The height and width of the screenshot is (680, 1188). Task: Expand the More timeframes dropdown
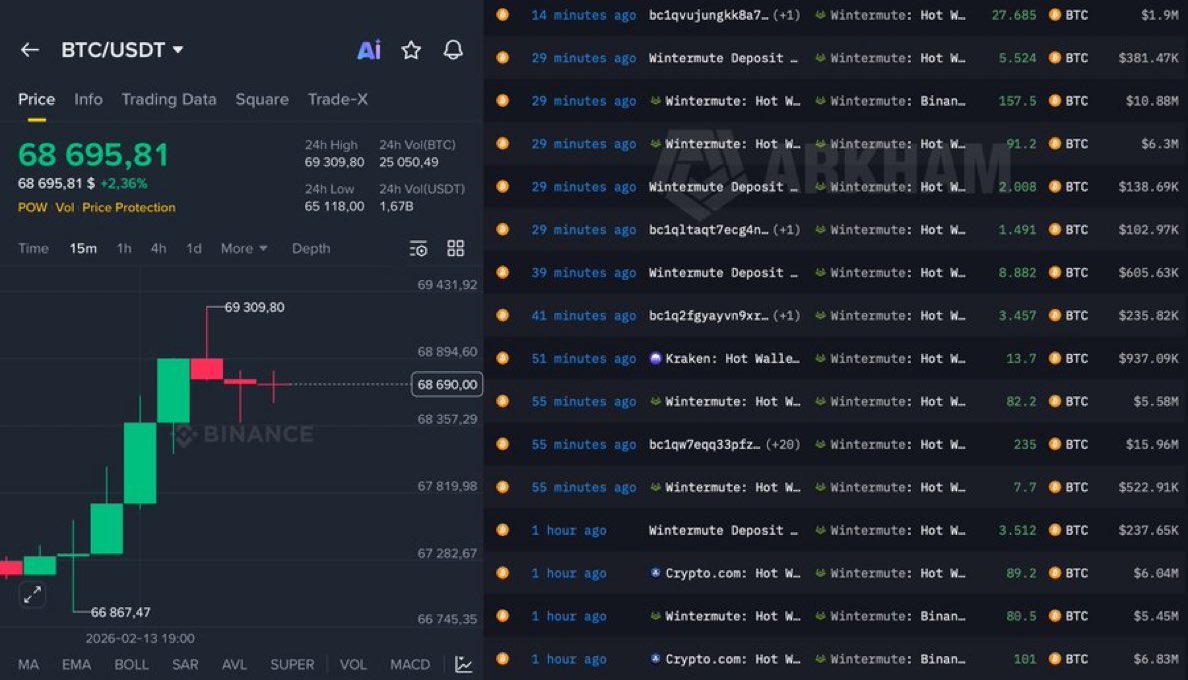[244, 248]
